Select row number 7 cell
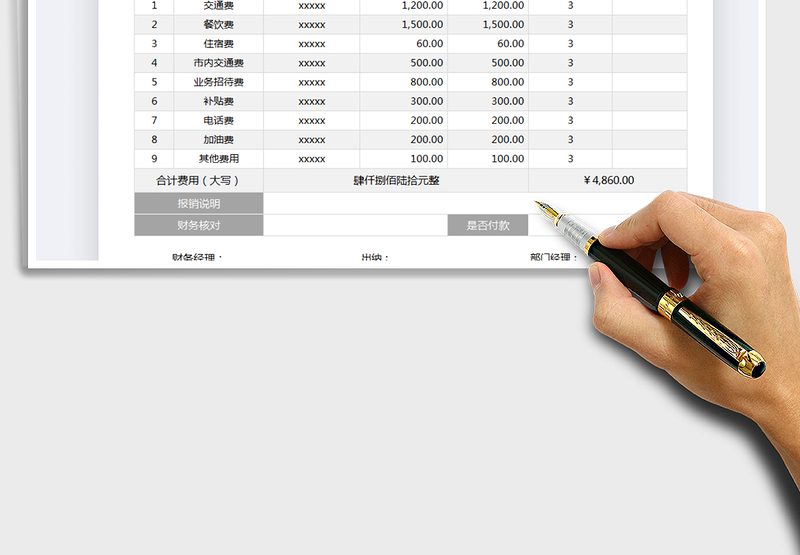The width and height of the screenshot is (800, 555). 154,121
